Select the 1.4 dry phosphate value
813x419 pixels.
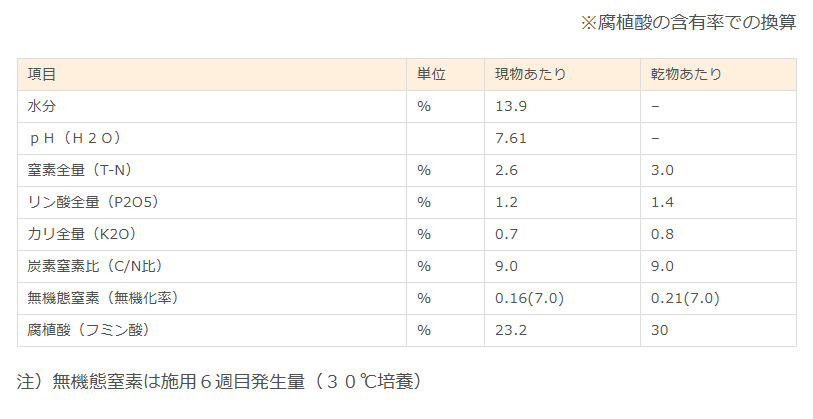(x=662, y=202)
